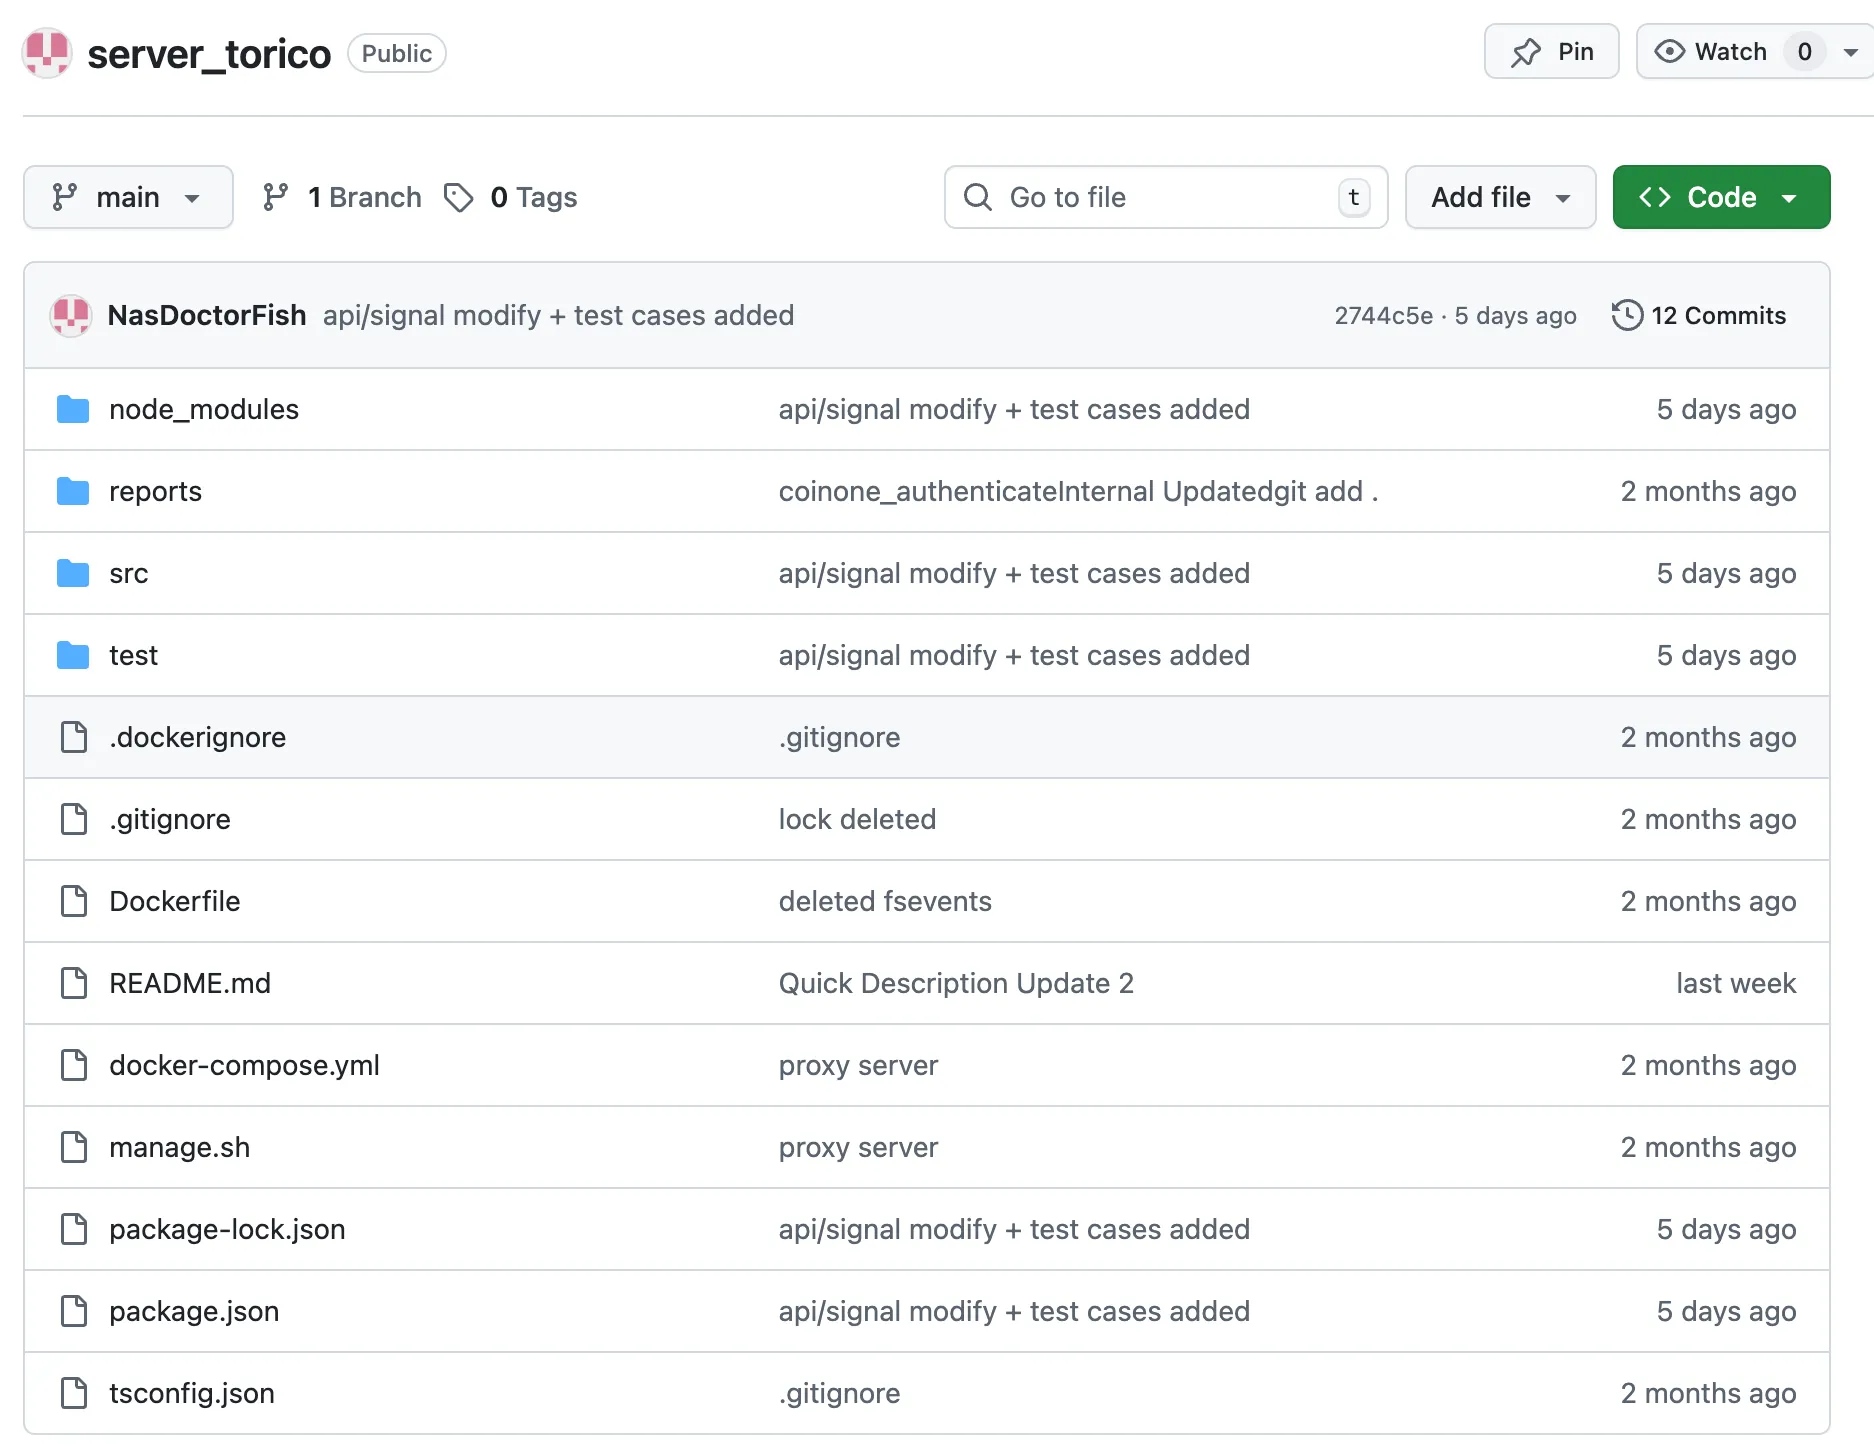Open the NasDoctorFish profile link
This screenshot has height=1454, width=1874.
coord(207,315)
